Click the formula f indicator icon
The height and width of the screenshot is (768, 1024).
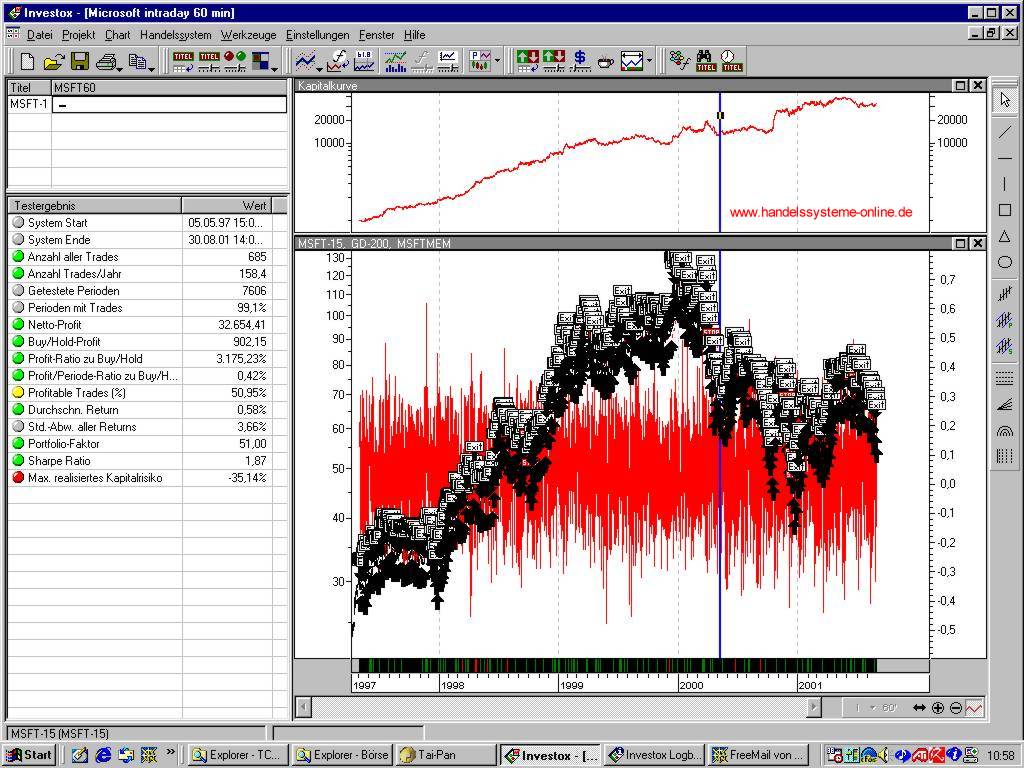pyautogui.click(x=338, y=61)
